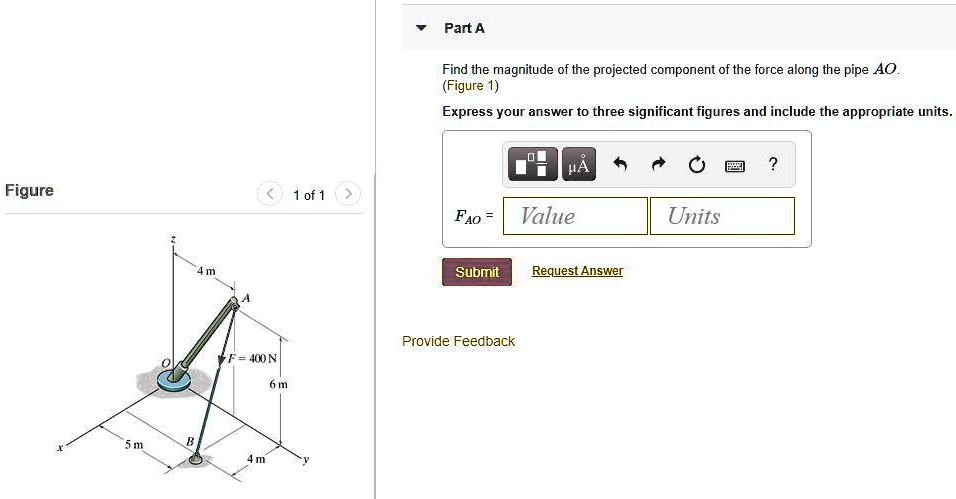
Task: Go to the previous figure chevron
Action: click(x=270, y=194)
